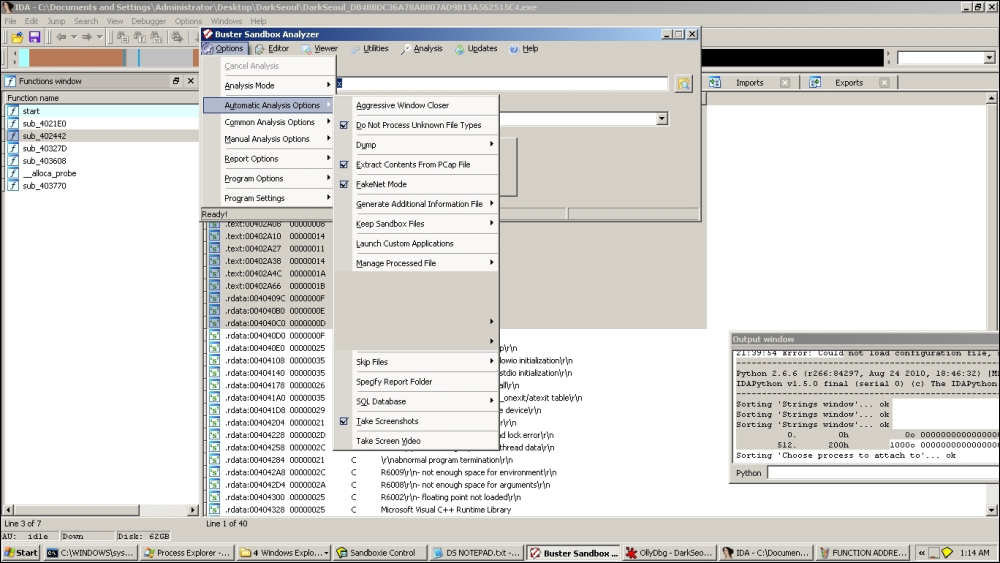
Task: Click the Open file icon in the IDA toolbar
Action: pos(17,37)
